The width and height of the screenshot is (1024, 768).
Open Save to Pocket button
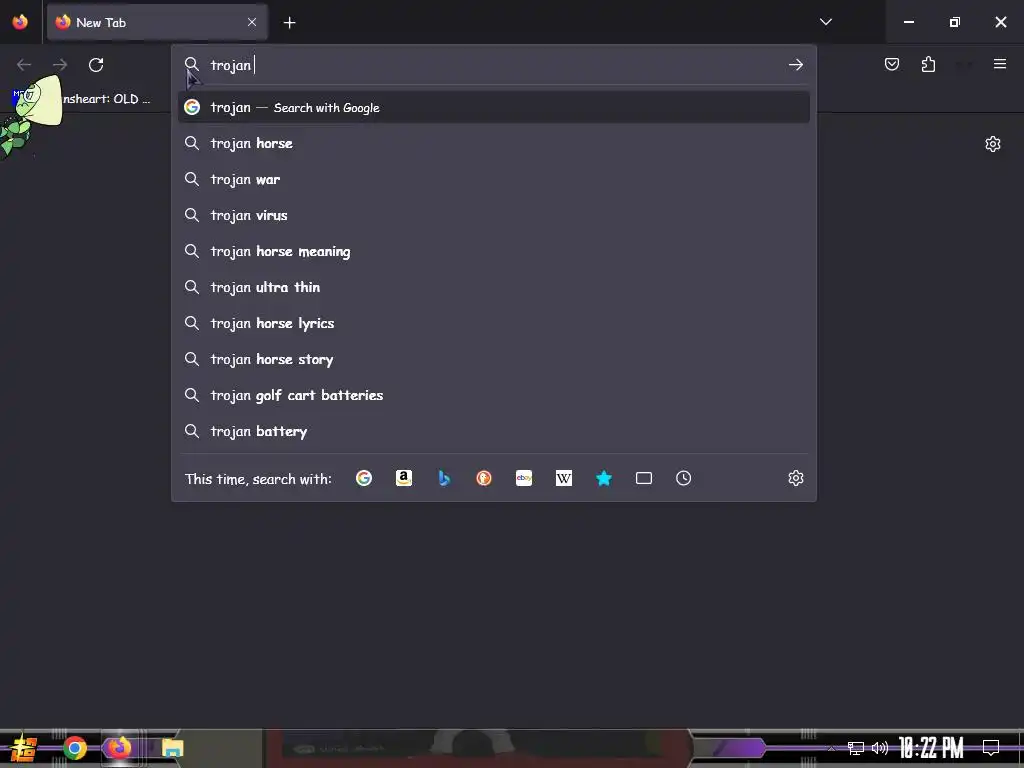[891, 64]
